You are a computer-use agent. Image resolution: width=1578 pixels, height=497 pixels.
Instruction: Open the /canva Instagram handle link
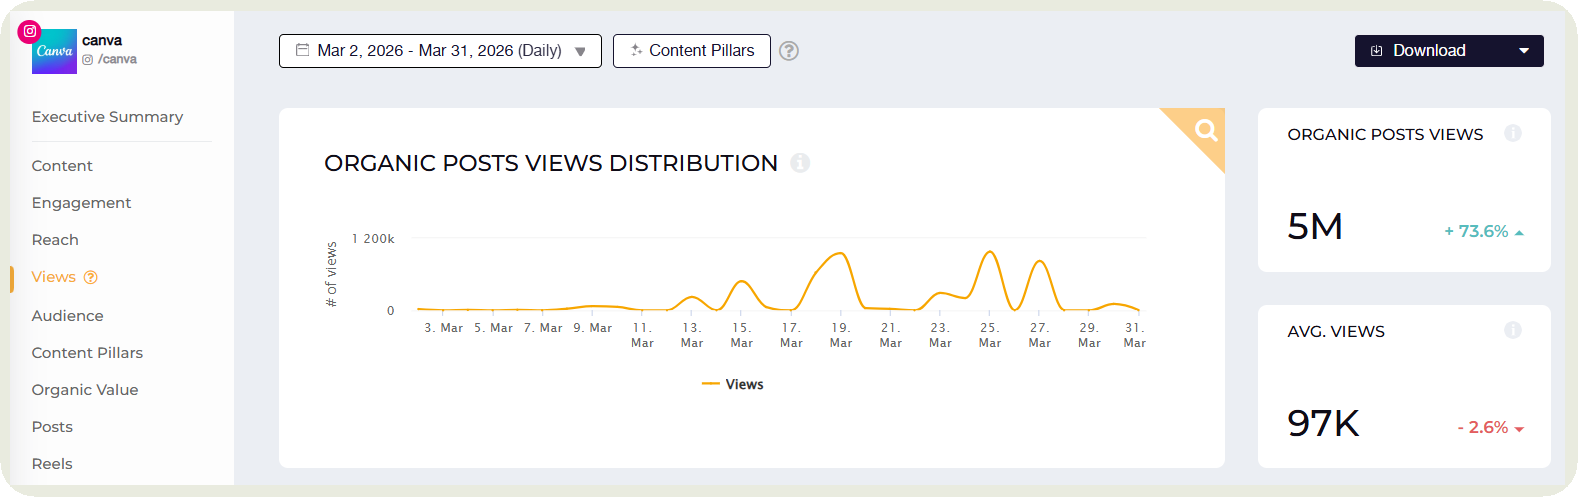pyautogui.click(x=110, y=59)
